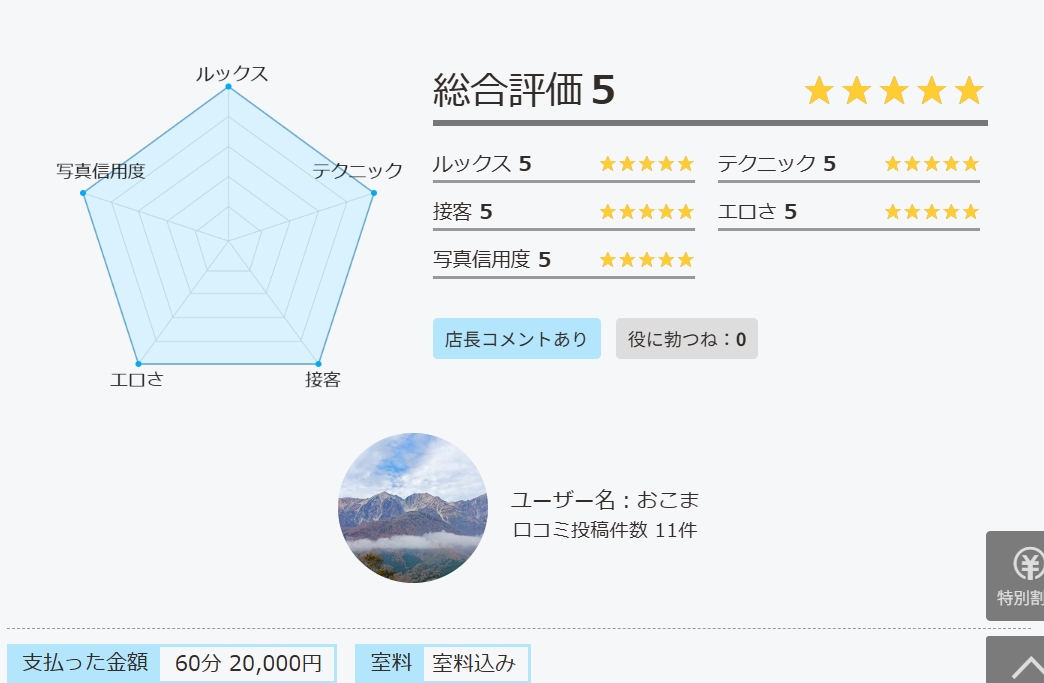Click the エロさ label under radar chart
The image size is (1044, 683).
pyautogui.click(x=137, y=380)
